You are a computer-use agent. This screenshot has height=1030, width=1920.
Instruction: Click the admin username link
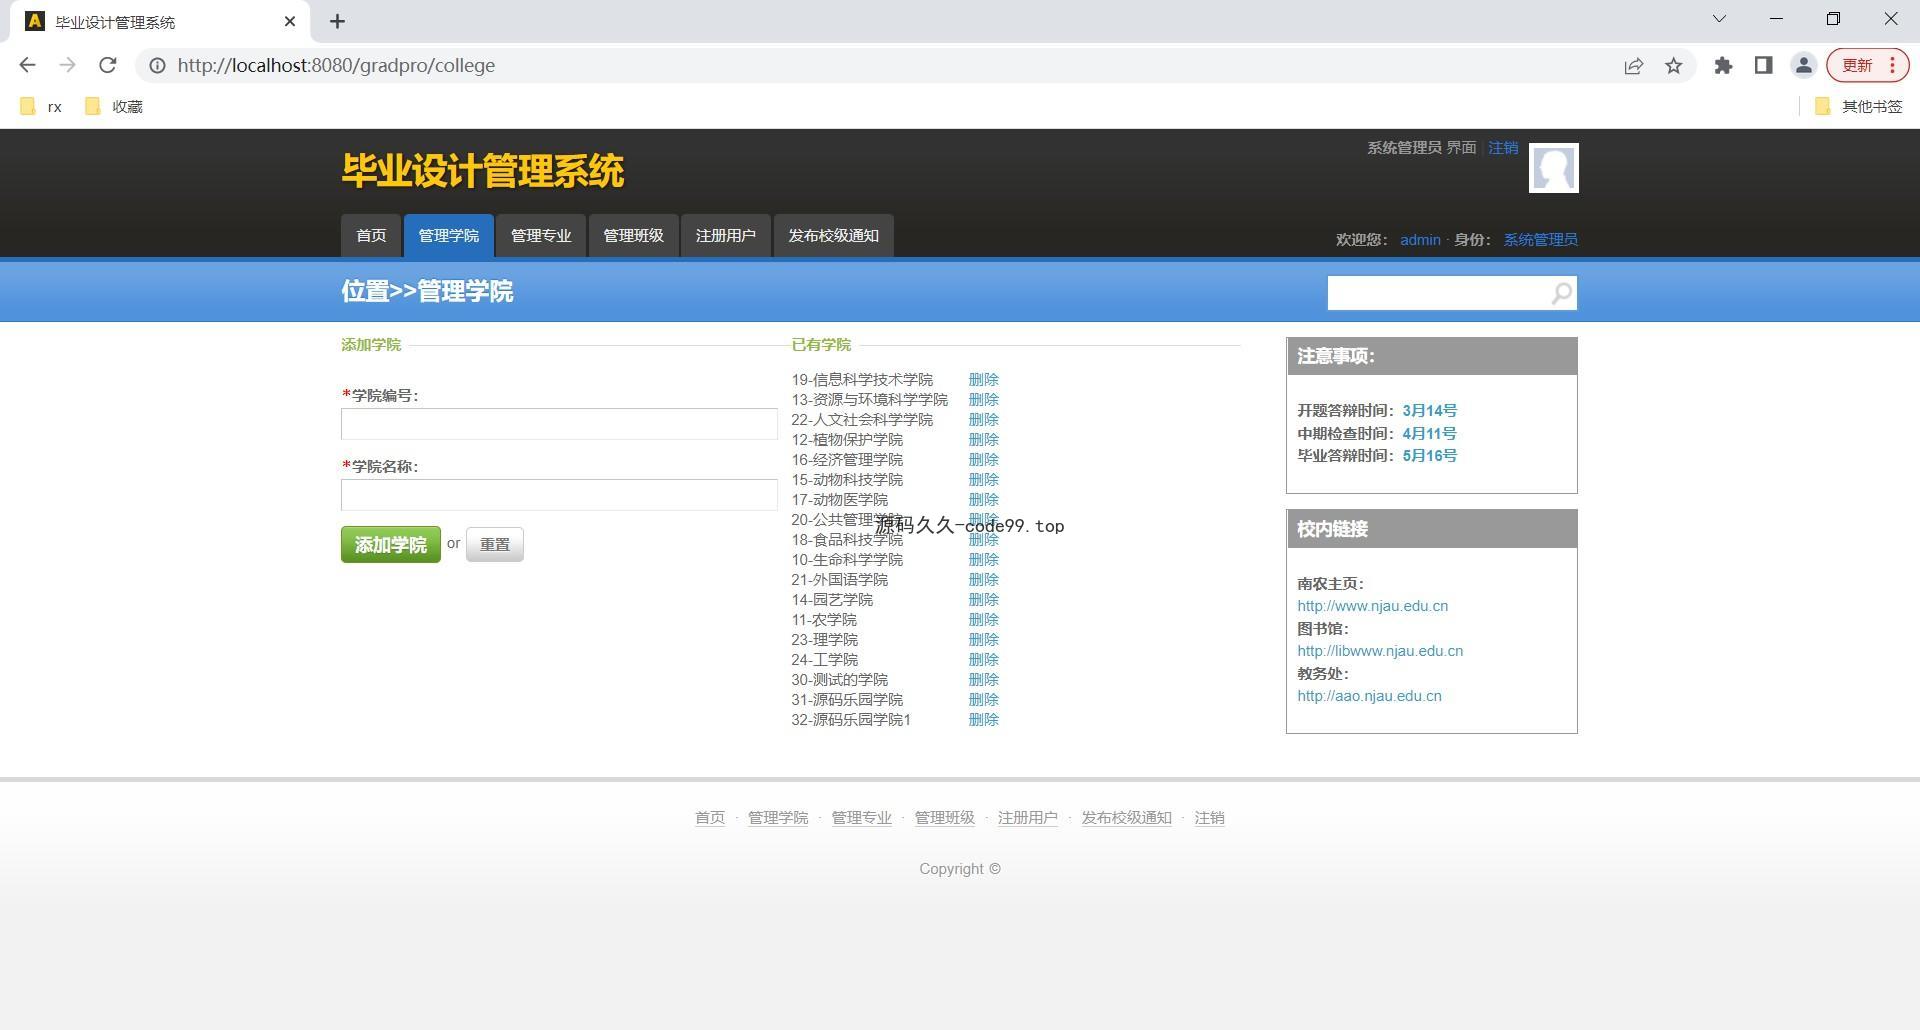pos(1420,240)
